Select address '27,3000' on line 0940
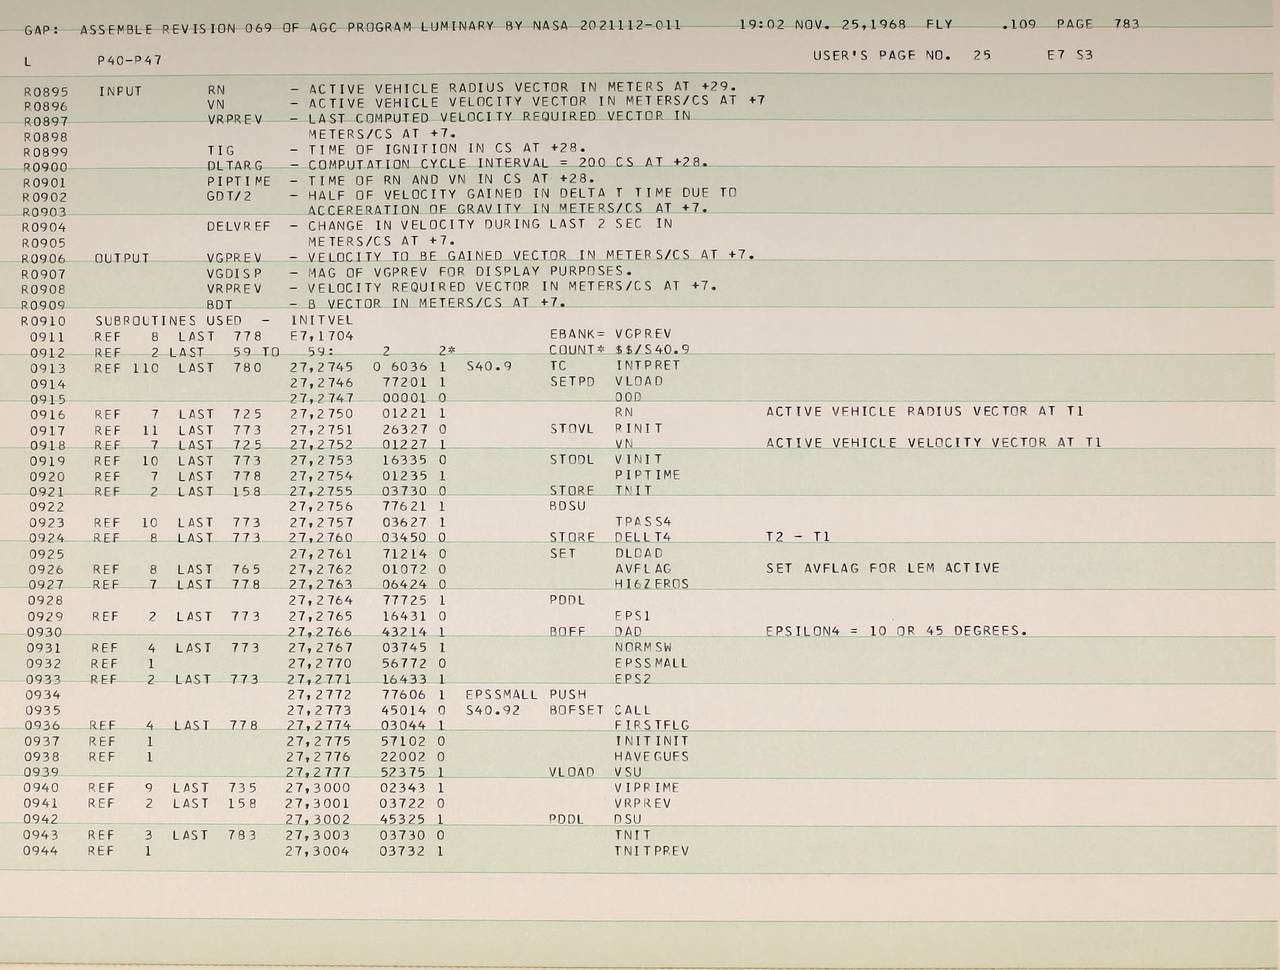This screenshot has height=970, width=1280. 318,788
